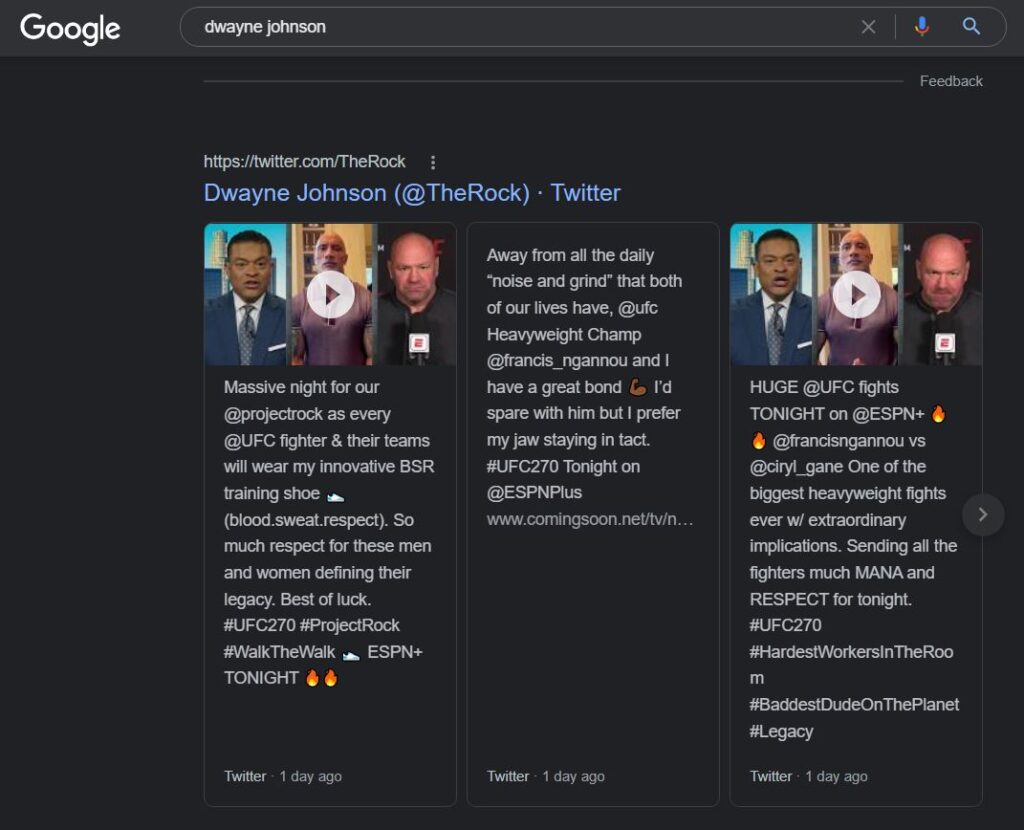Click 'Twitter · 1 day ago' under the third tweet
1024x830 pixels.
click(808, 776)
